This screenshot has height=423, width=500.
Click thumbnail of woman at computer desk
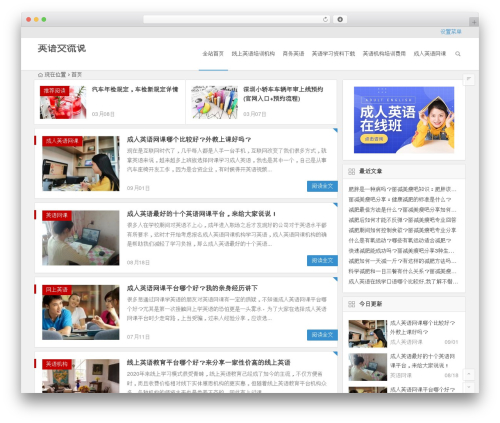click(81, 163)
